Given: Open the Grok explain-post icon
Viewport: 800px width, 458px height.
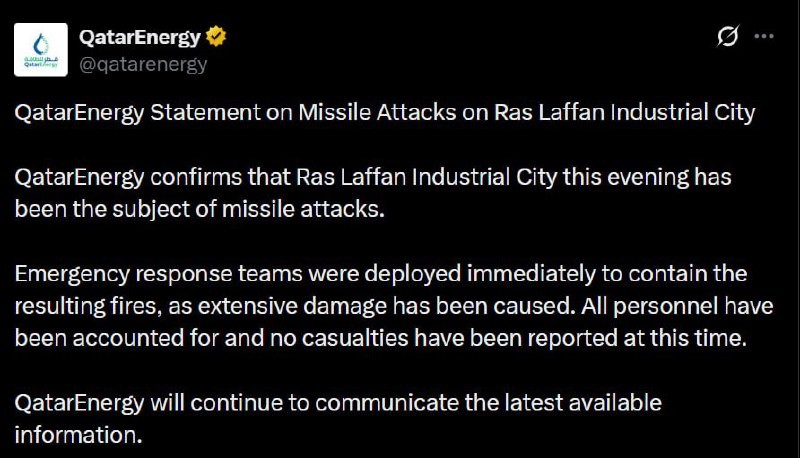Looking at the screenshot, I should tap(728, 37).
